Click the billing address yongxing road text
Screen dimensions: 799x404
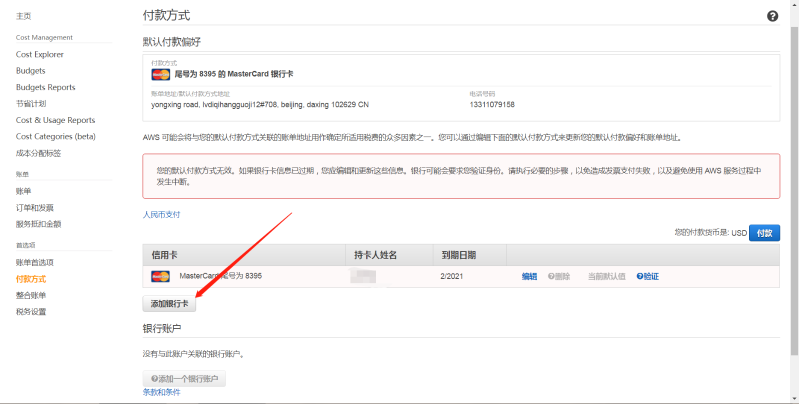[260, 104]
